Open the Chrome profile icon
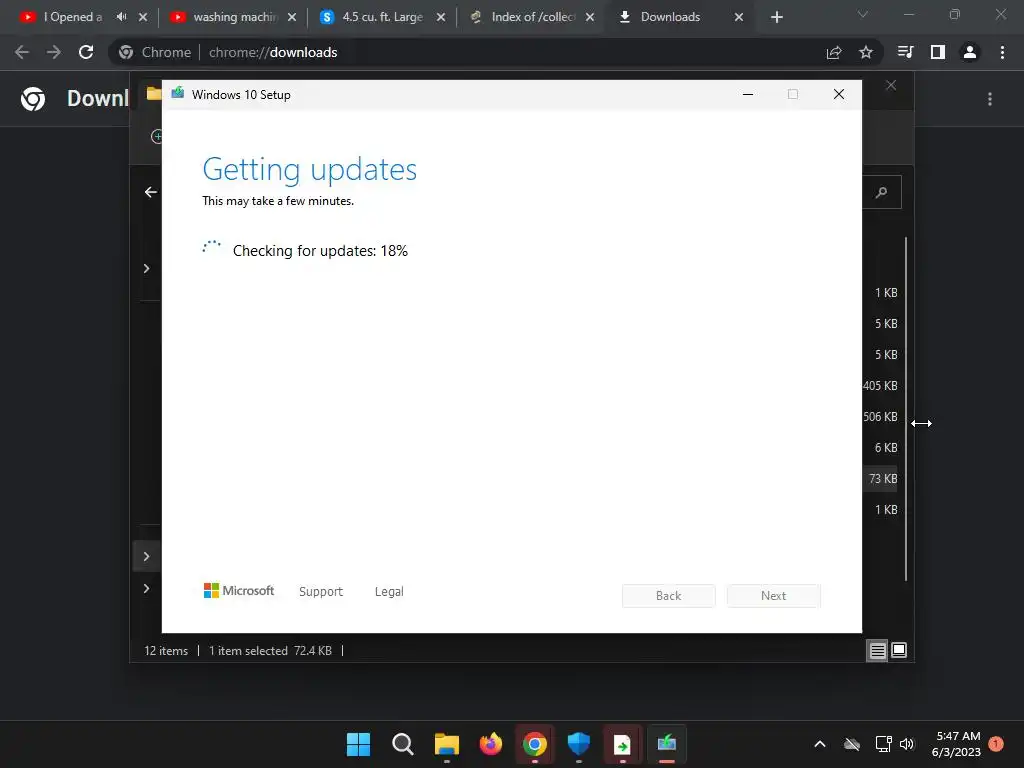Image resolution: width=1024 pixels, height=768 pixels. [x=970, y=52]
